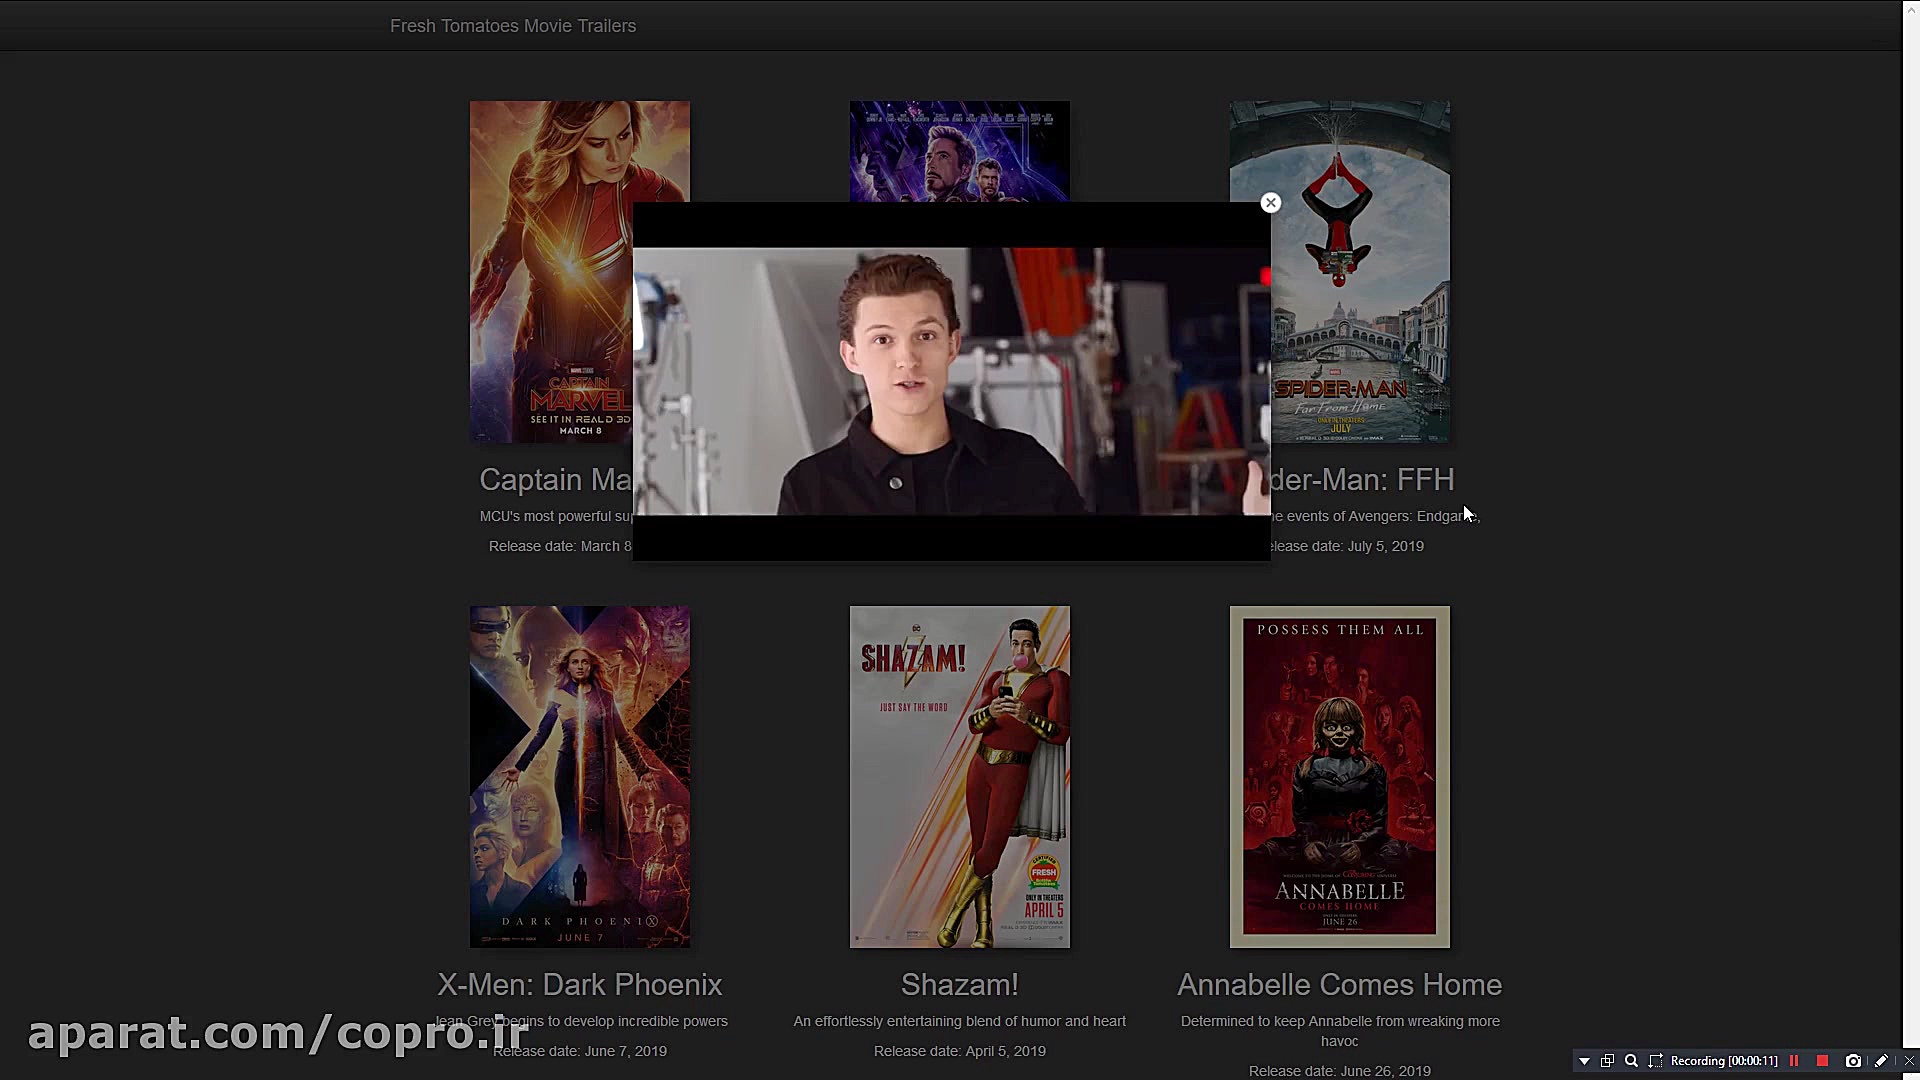Click the magnifier zoom icon in recorder
This screenshot has width=1920, height=1080.
click(1631, 1061)
